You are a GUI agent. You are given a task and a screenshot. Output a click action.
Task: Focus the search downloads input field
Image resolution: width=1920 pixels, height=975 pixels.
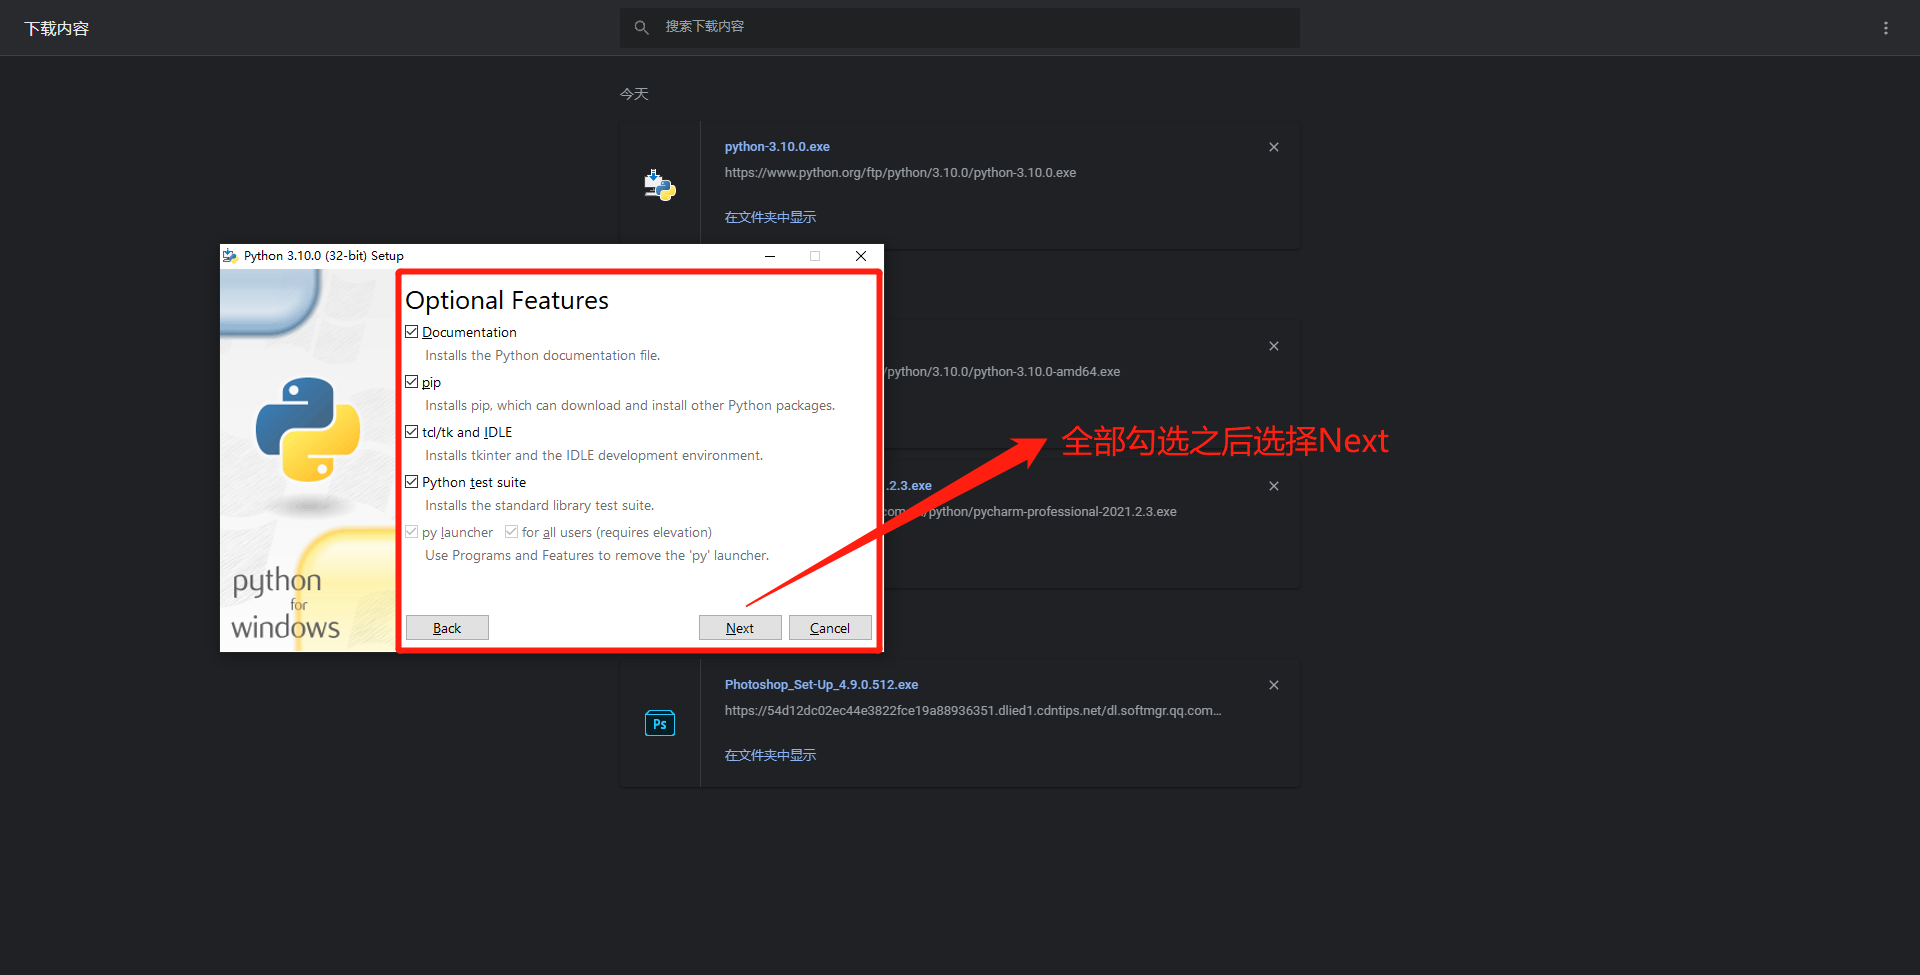coord(960,28)
